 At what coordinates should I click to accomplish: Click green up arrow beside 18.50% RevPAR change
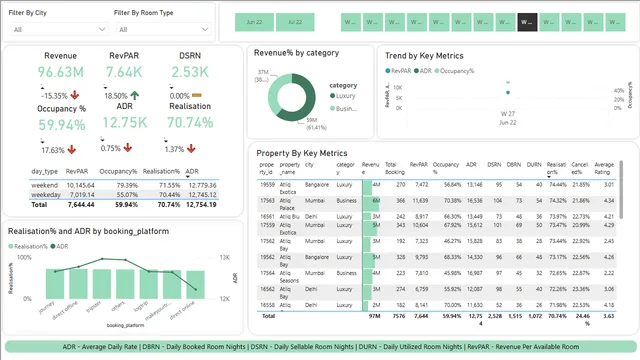(x=135, y=96)
